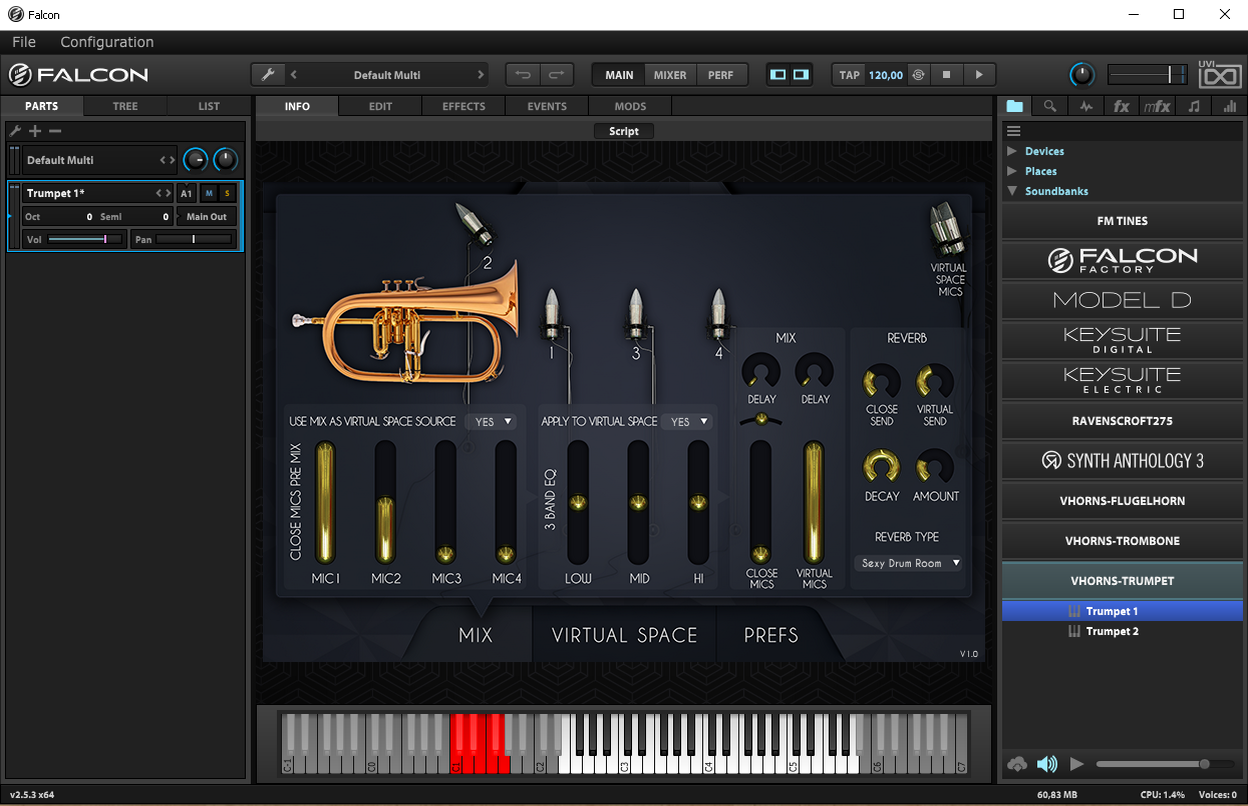Select microphone 2 above the flugelhorn

[x=473, y=225]
